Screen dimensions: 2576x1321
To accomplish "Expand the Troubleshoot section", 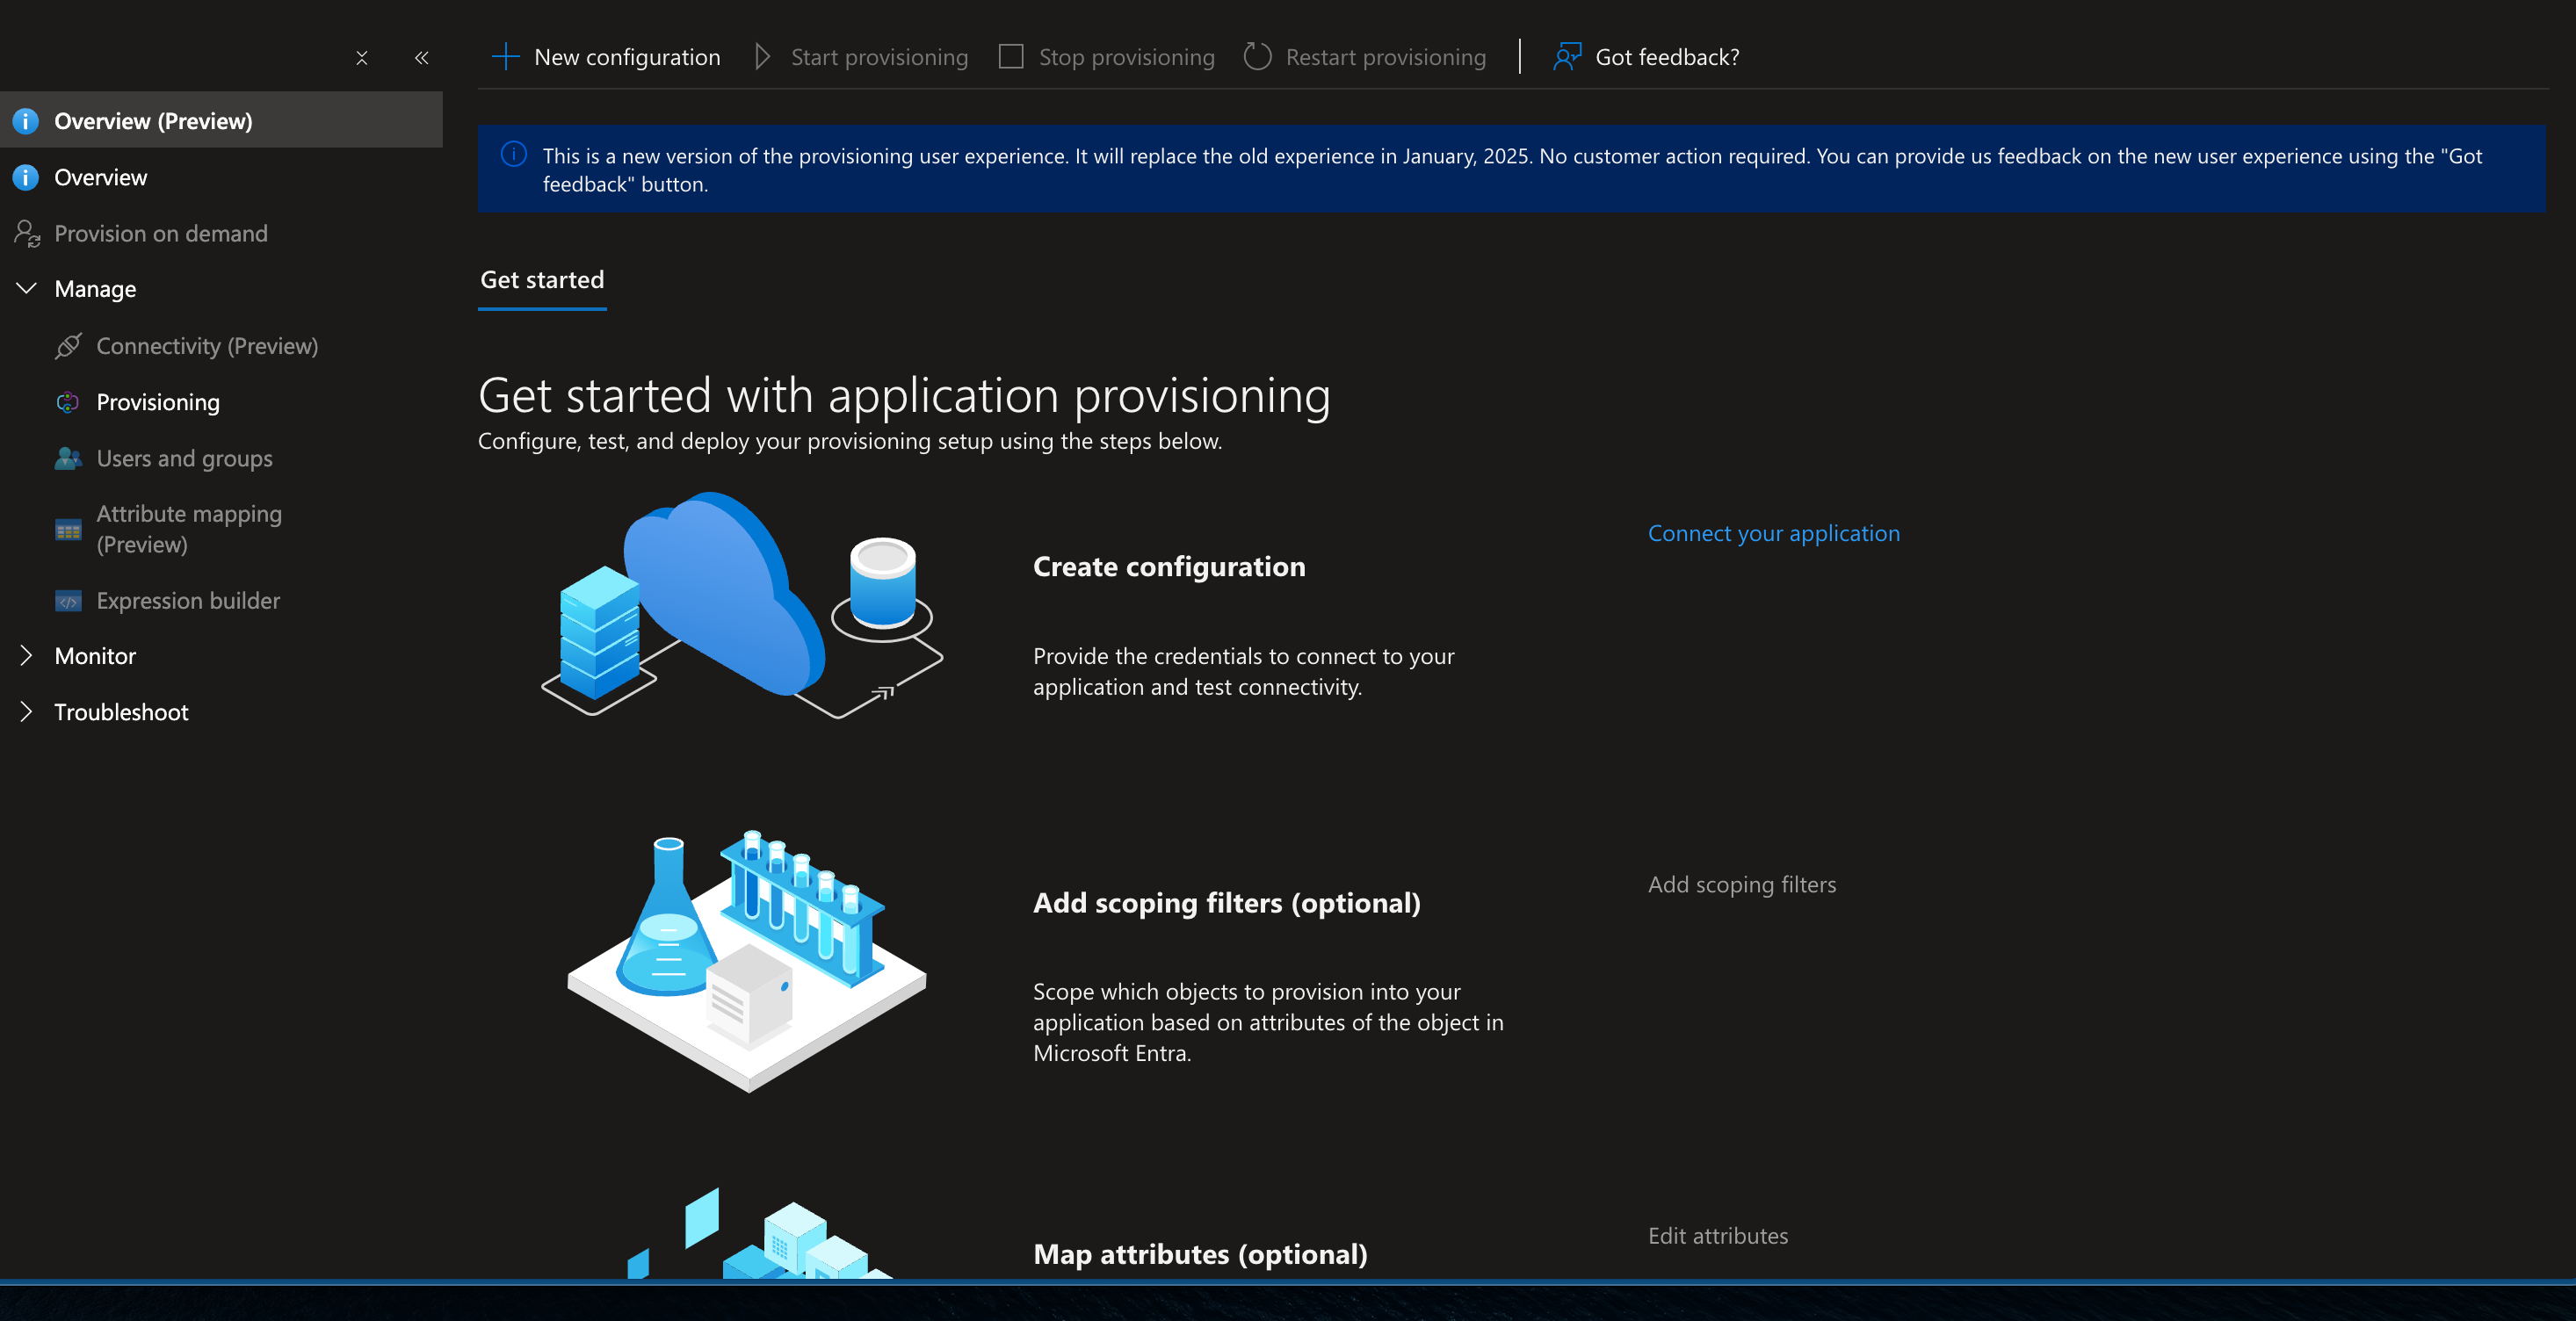I will pyautogui.click(x=26, y=711).
